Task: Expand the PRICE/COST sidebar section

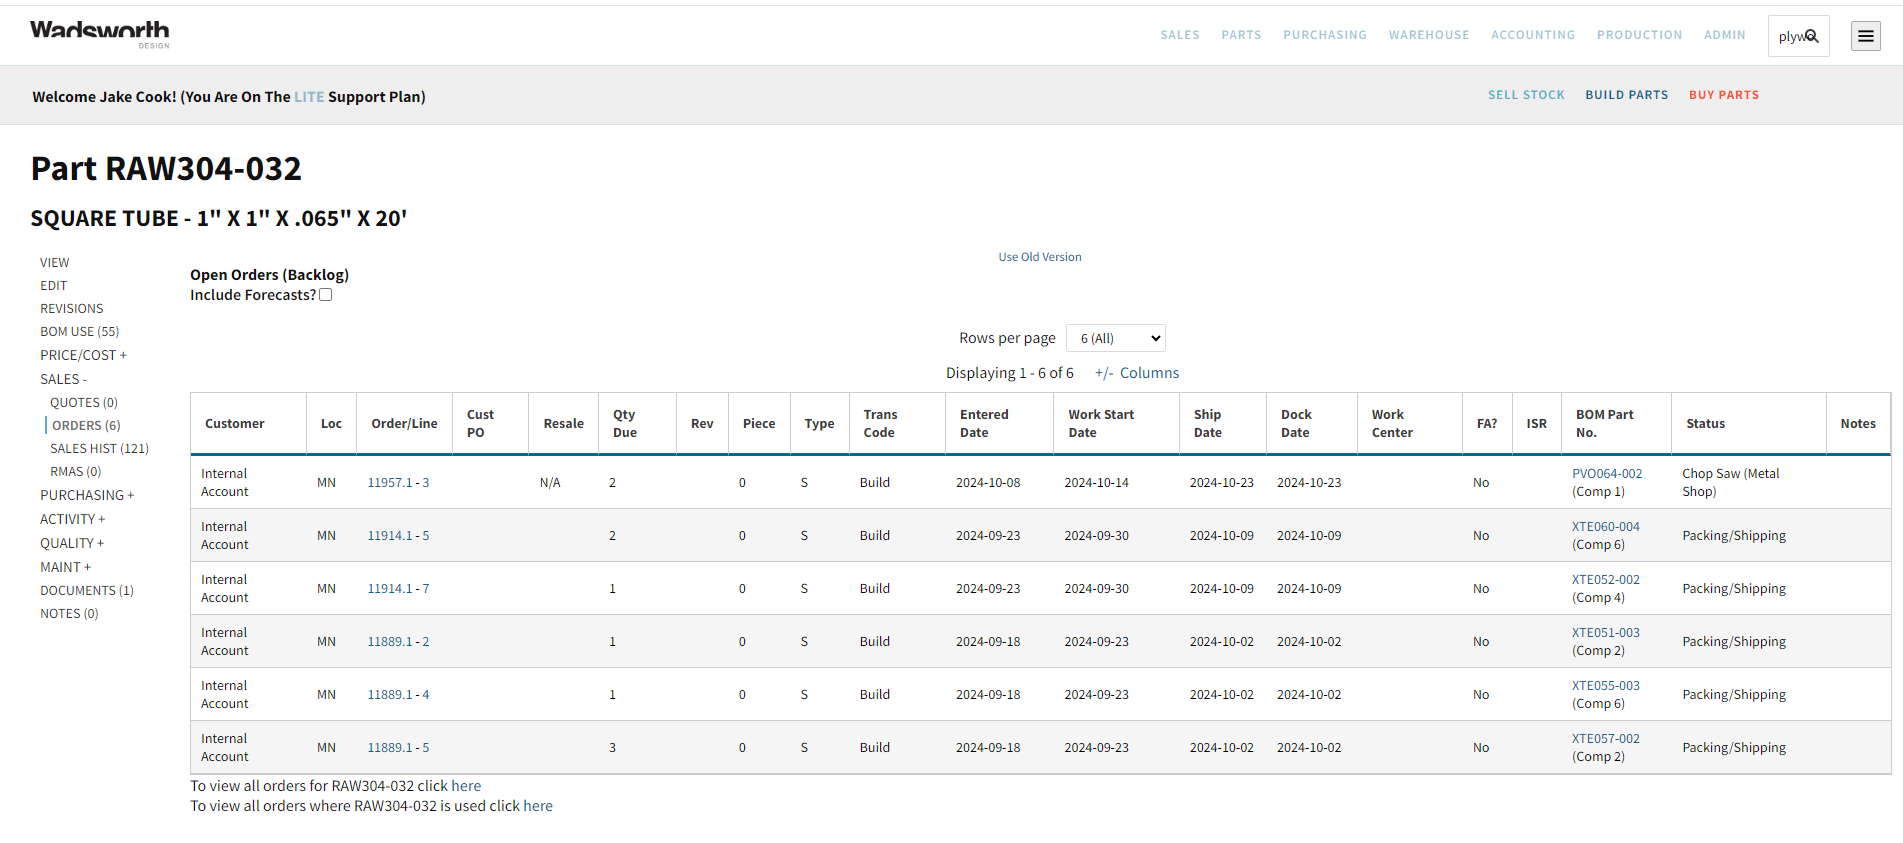Action: pos(83,355)
